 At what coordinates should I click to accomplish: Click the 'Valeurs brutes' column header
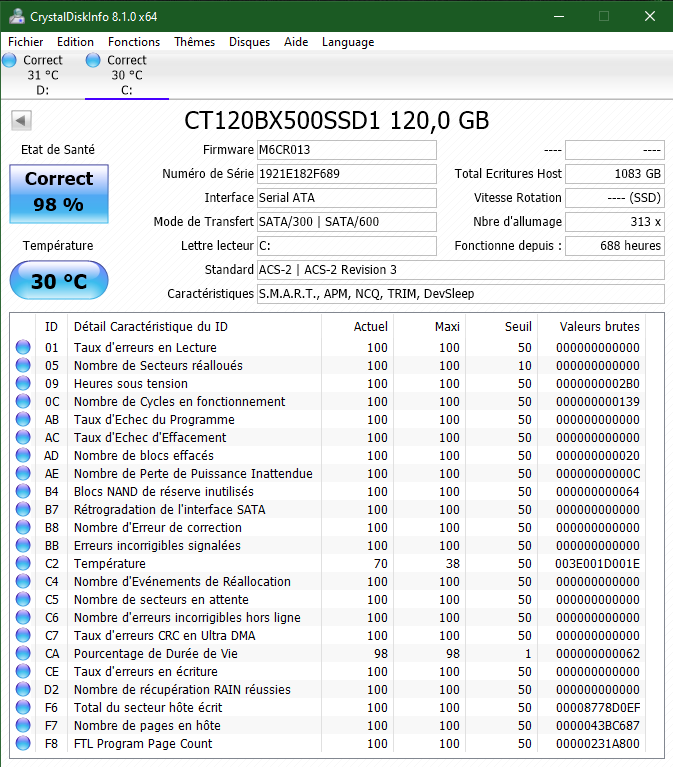click(x=600, y=326)
